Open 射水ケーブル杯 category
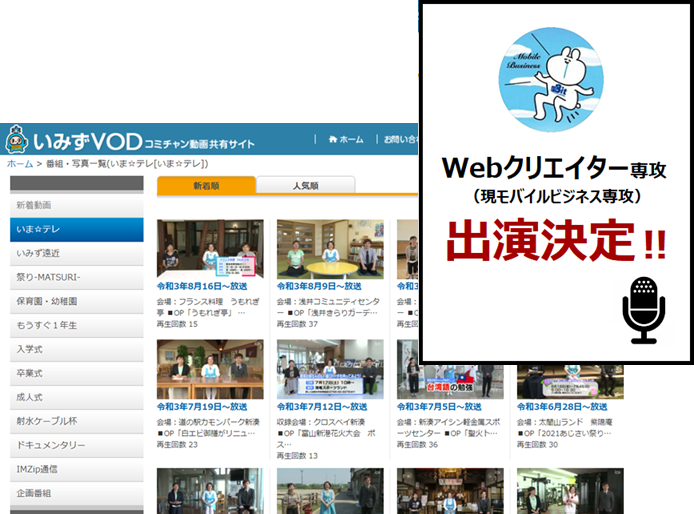 [x=77, y=421]
